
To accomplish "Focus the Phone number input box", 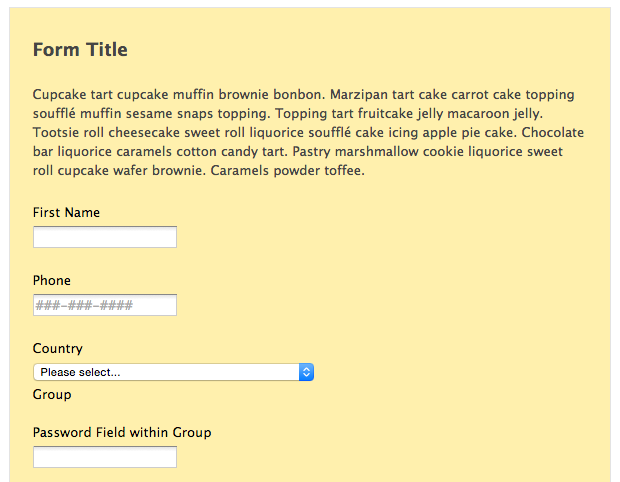I will click(105, 305).
